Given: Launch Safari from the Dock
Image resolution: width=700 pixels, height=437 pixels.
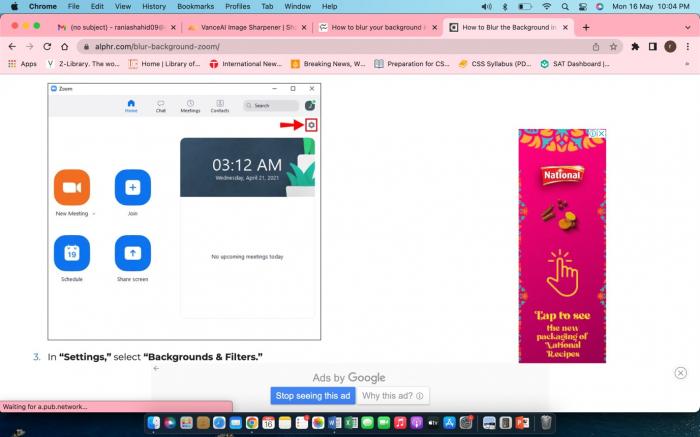Looking at the screenshot, I should 219,422.
